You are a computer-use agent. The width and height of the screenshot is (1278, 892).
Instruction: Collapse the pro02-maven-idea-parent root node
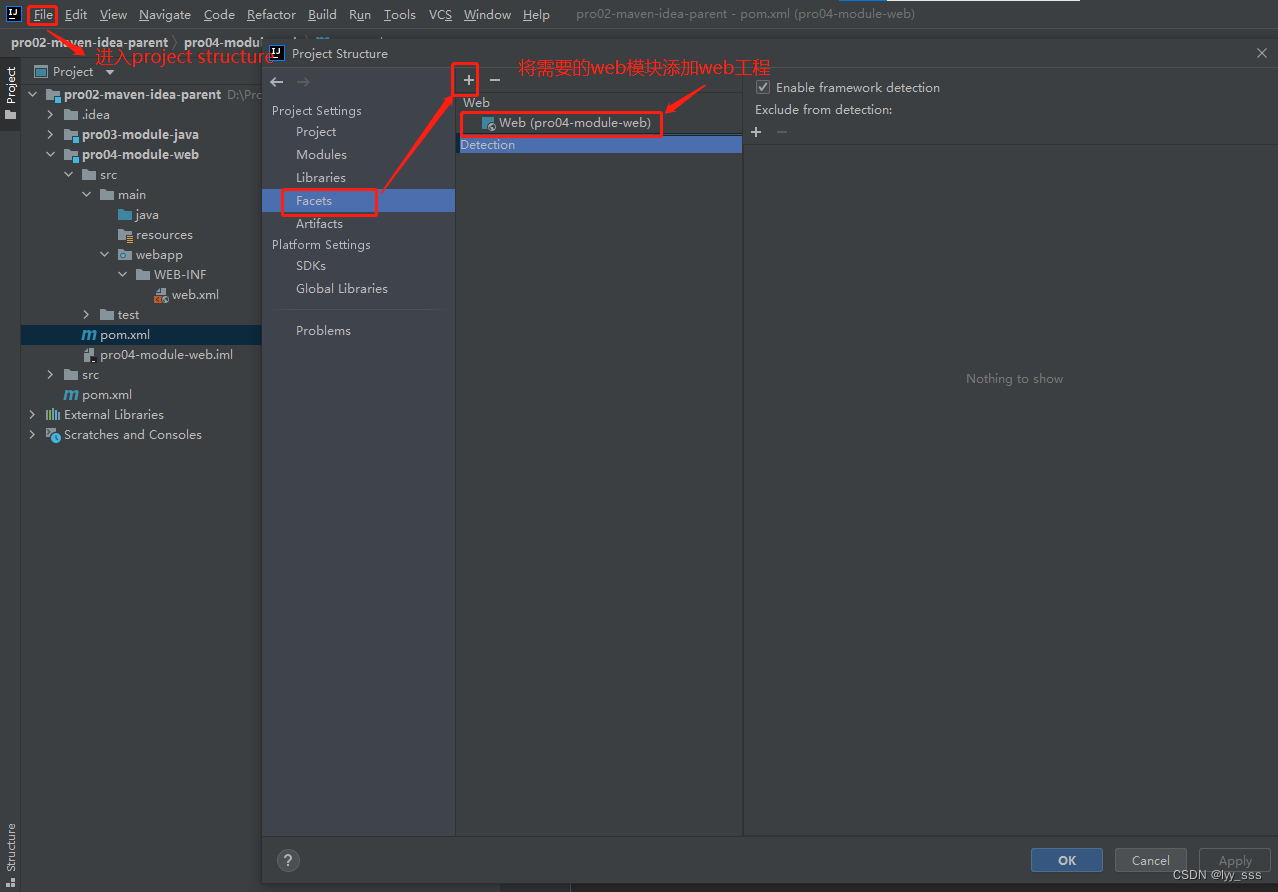pos(33,95)
